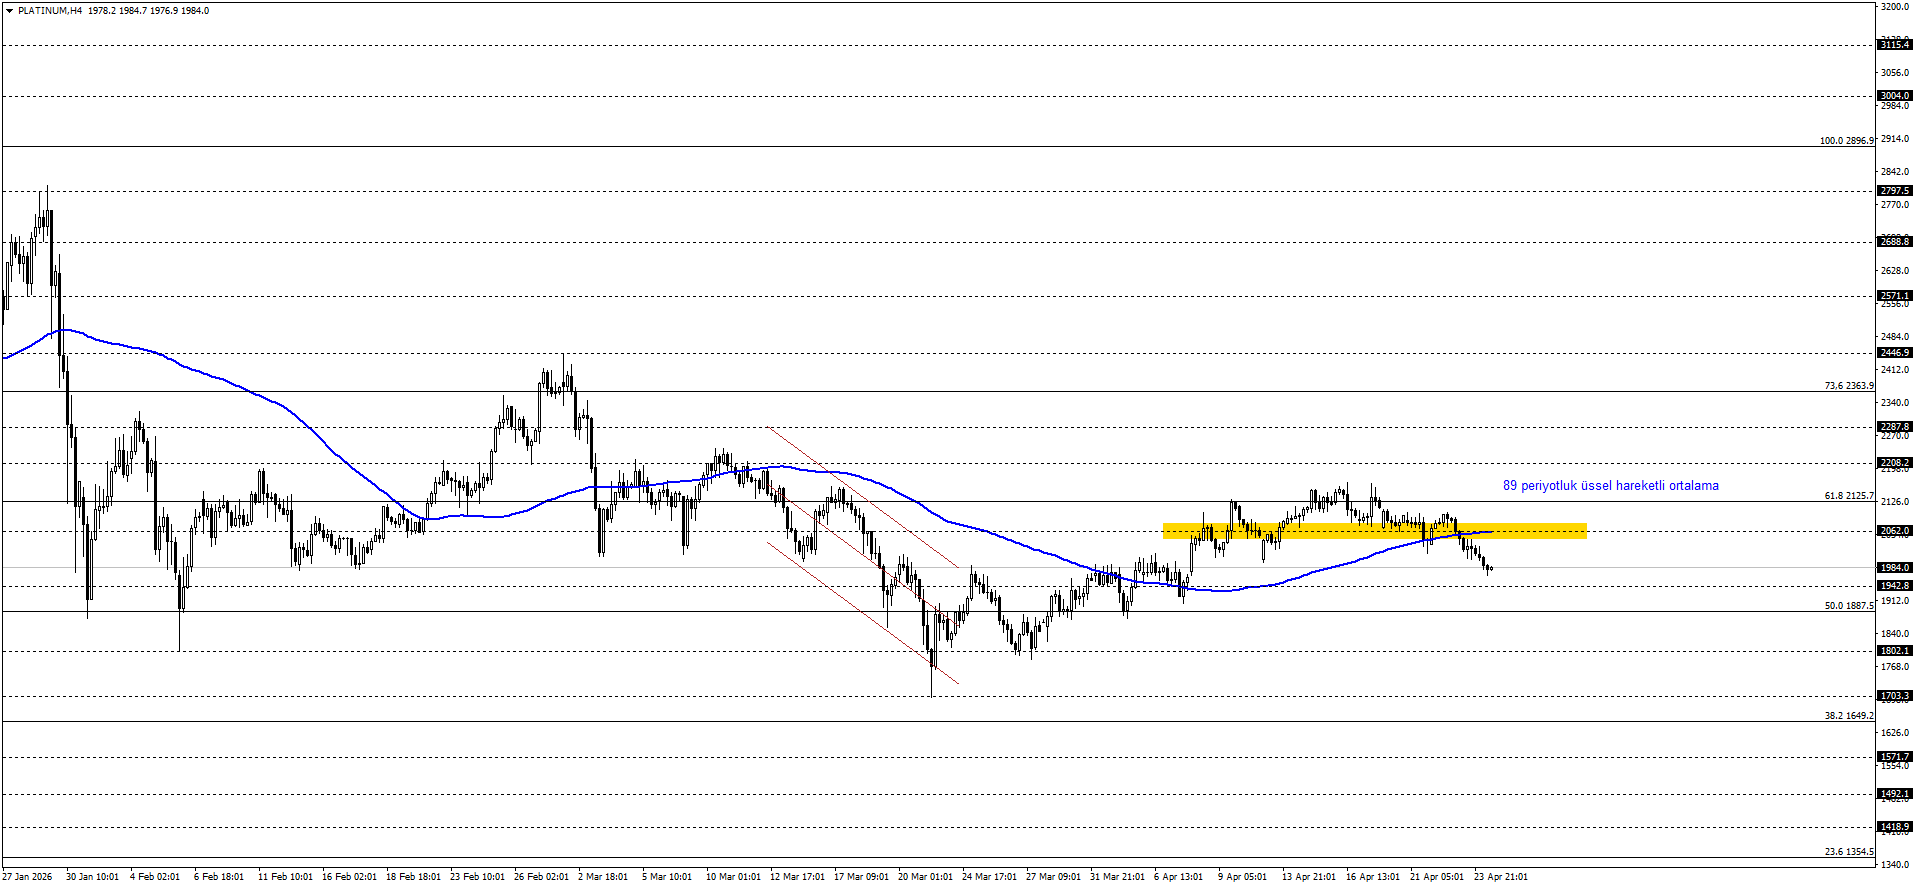
Task: Click the 2571.1 price level tag
Action: point(1895,296)
